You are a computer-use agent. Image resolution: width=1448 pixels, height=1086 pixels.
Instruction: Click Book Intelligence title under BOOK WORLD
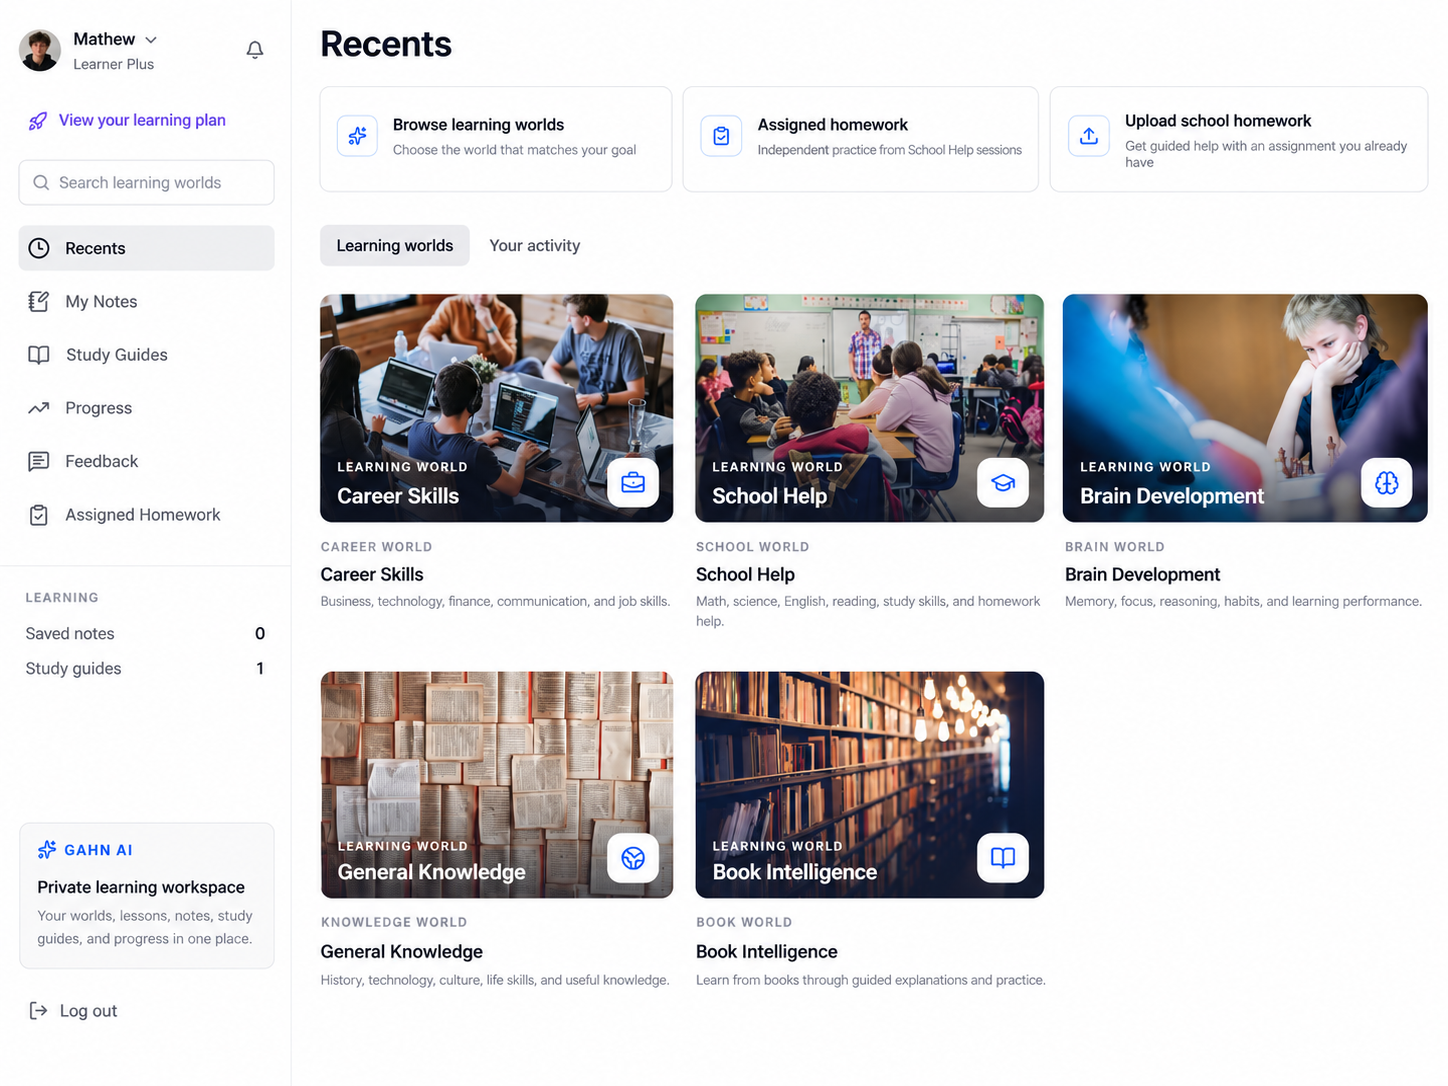pos(767,952)
